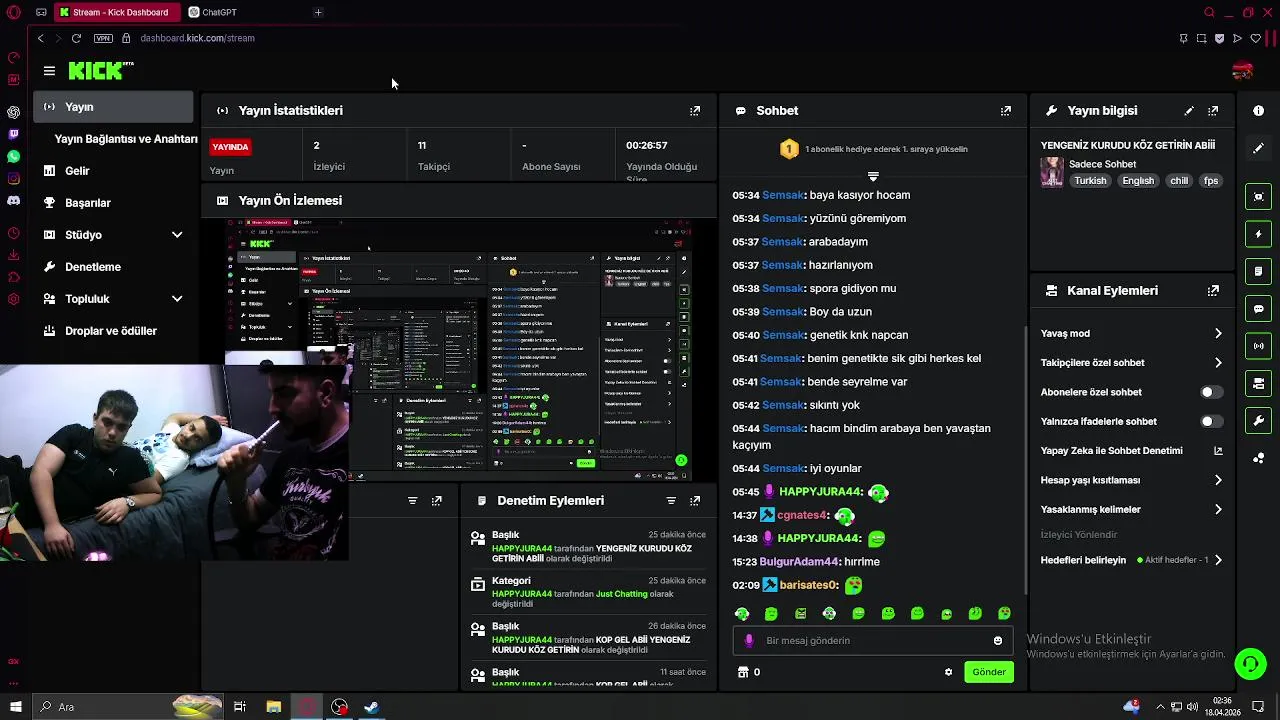Toggle Abonelere özel sohbet switch
The image size is (1280, 720).
[x=1211, y=392]
